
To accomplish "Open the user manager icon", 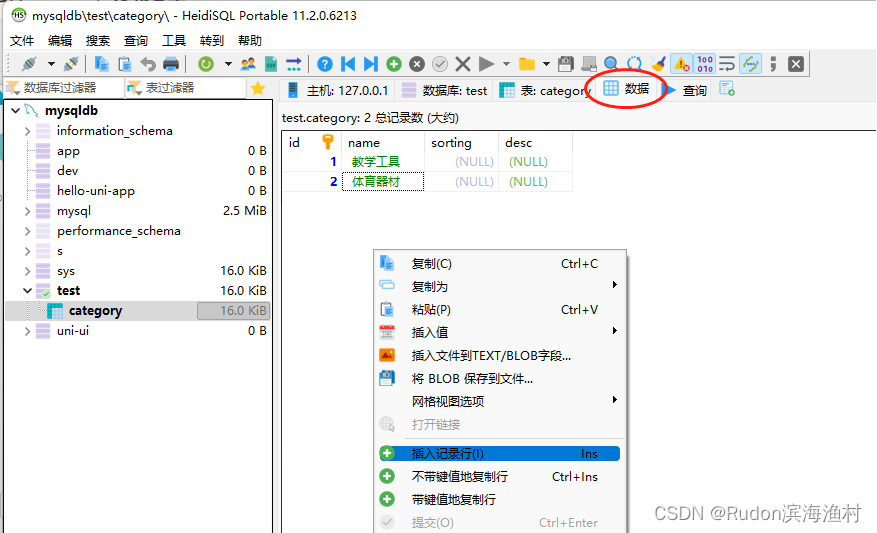I will [248, 64].
